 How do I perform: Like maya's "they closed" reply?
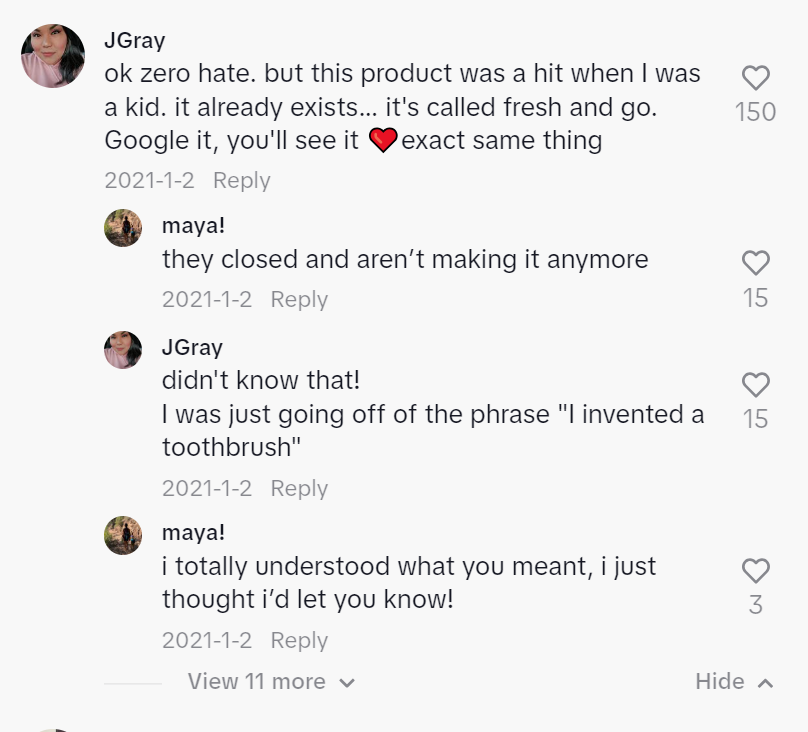(x=755, y=263)
